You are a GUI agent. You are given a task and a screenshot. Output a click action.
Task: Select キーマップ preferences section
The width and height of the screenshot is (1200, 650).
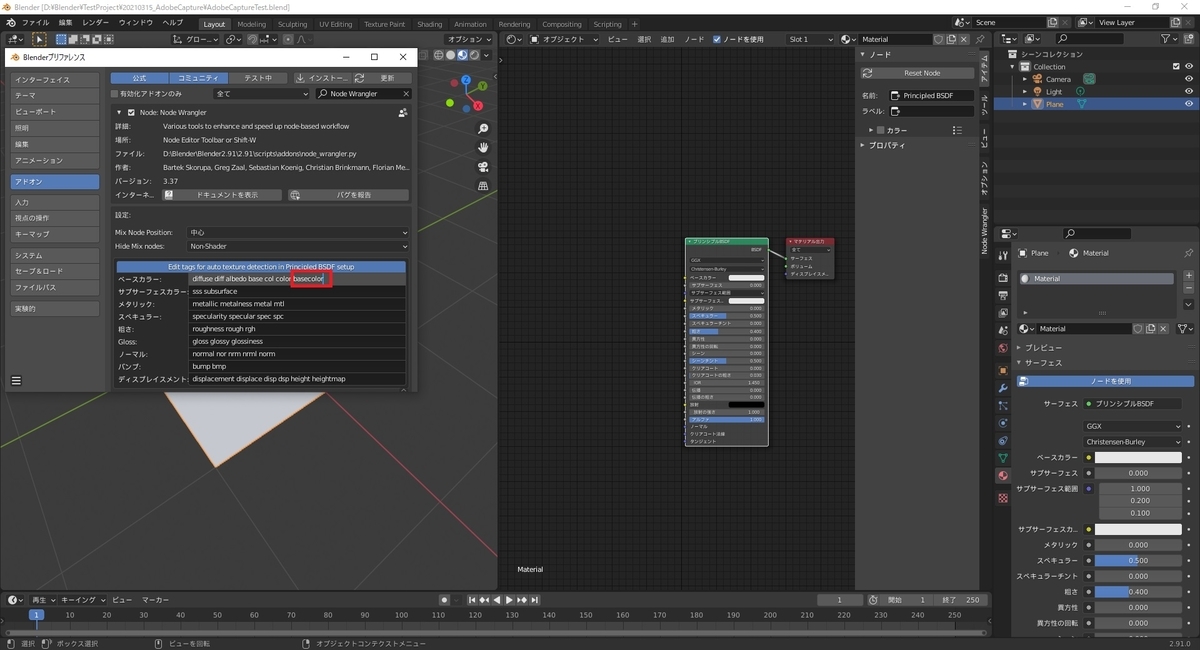pyautogui.click(x=55, y=234)
